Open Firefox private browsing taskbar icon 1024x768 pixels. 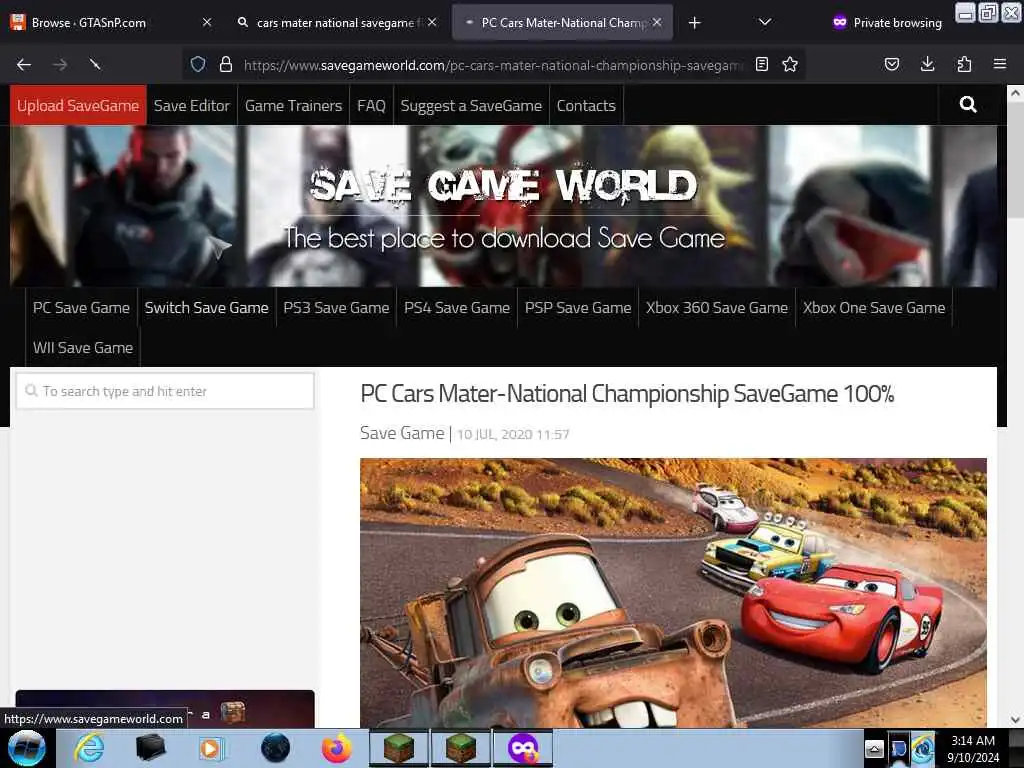pyautogui.click(x=522, y=748)
